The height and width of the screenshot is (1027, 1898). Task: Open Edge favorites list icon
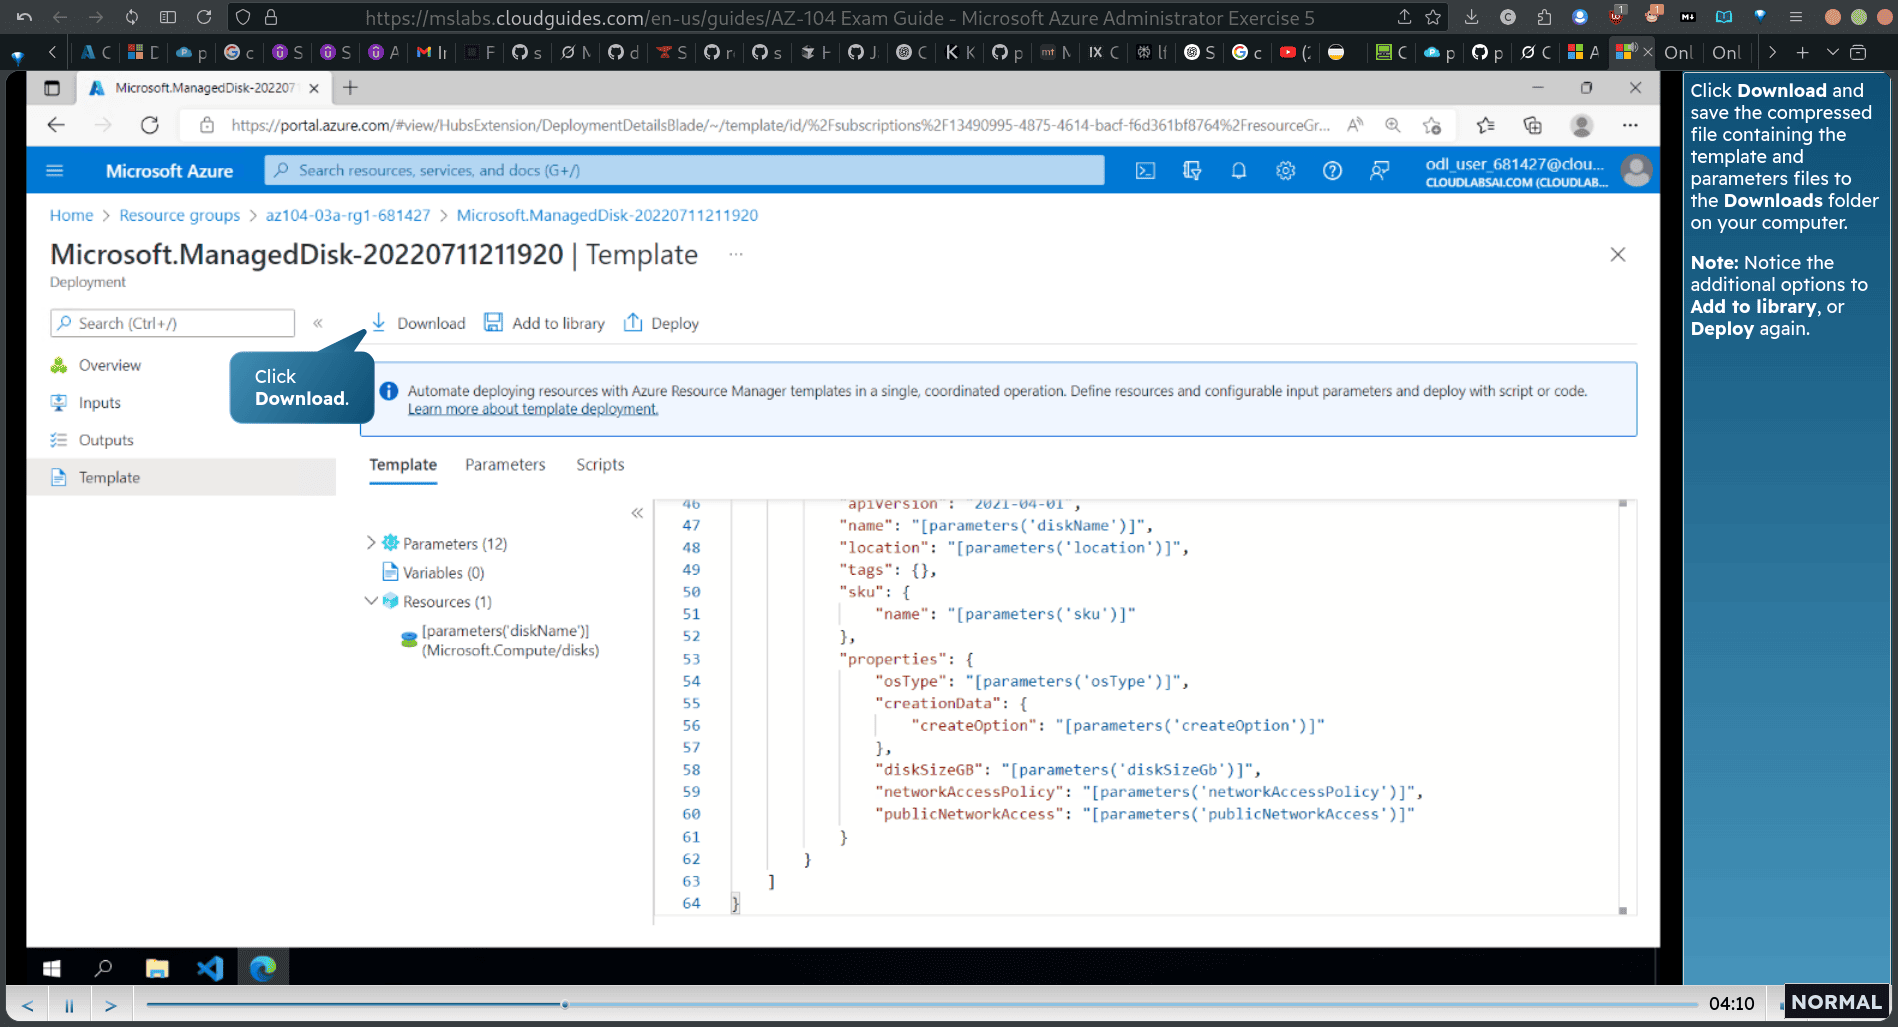pyautogui.click(x=1485, y=125)
